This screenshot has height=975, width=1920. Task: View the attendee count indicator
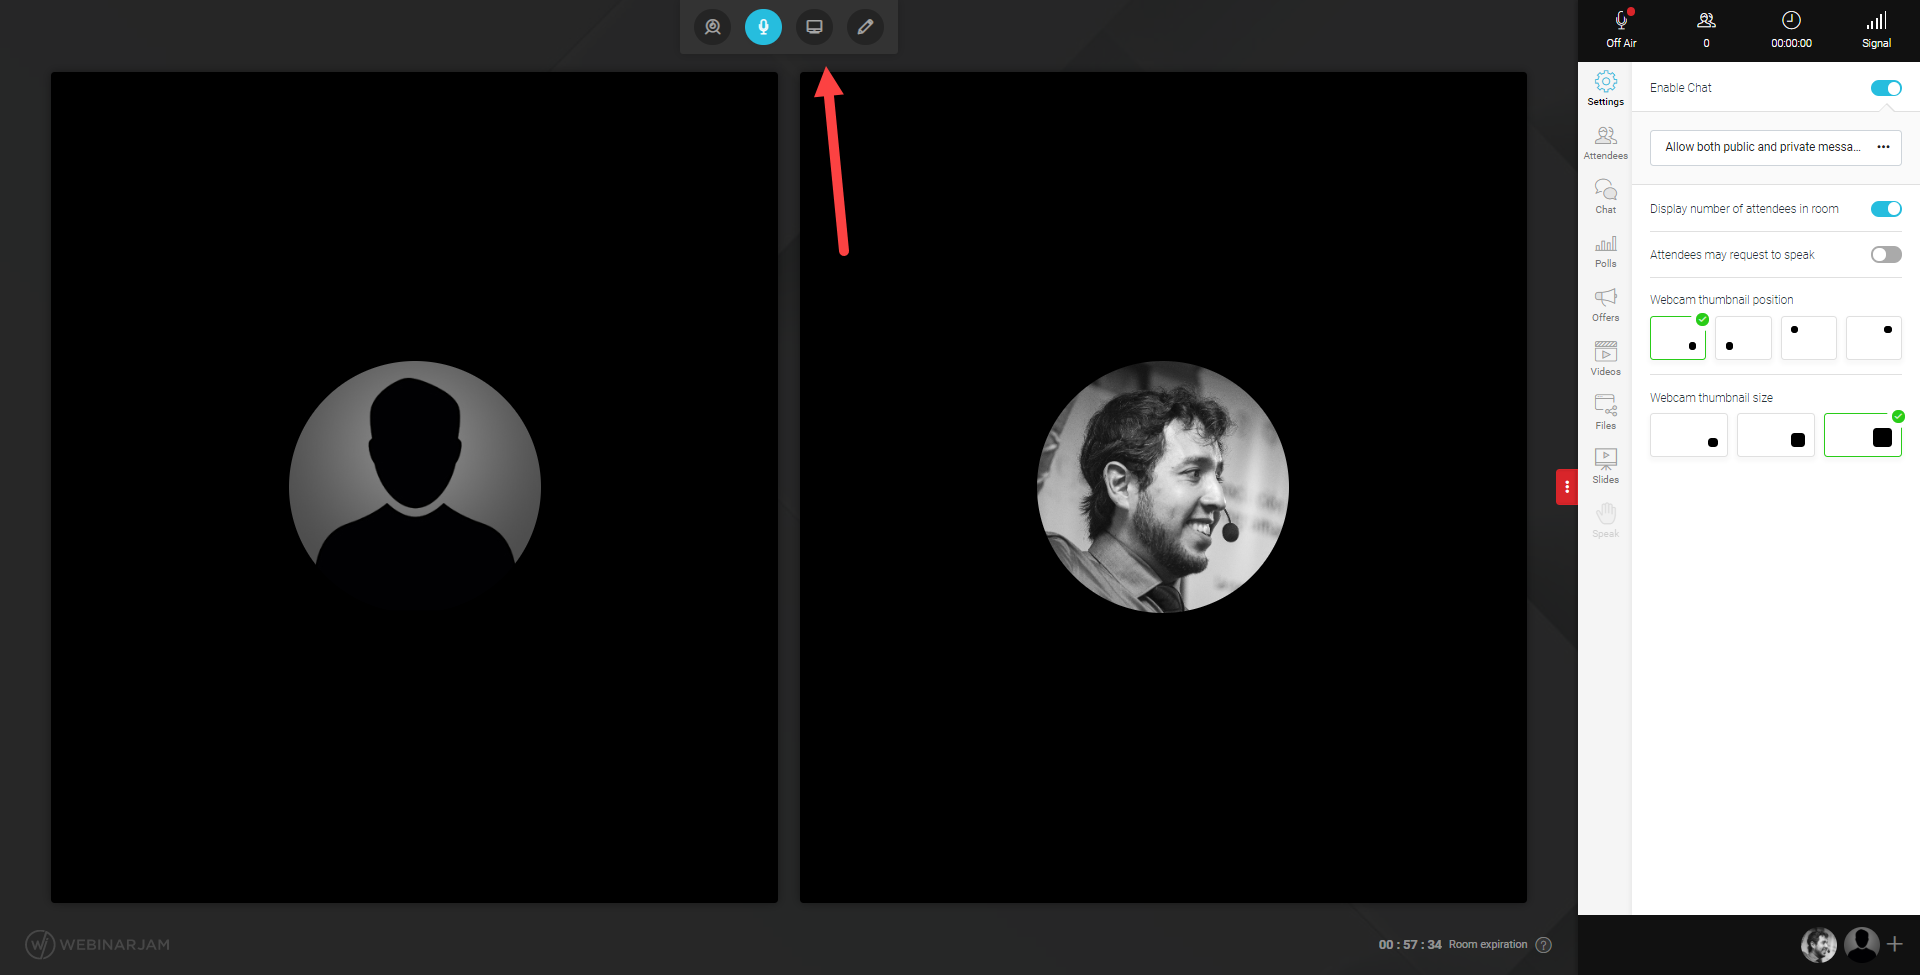point(1706,29)
